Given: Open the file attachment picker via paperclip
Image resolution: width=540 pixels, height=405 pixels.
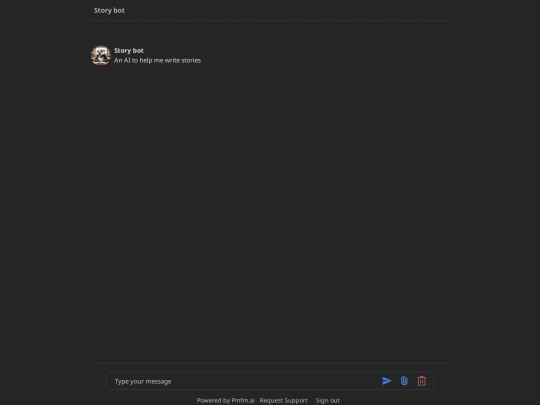Looking at the screenshot, I should click(404, 381).
